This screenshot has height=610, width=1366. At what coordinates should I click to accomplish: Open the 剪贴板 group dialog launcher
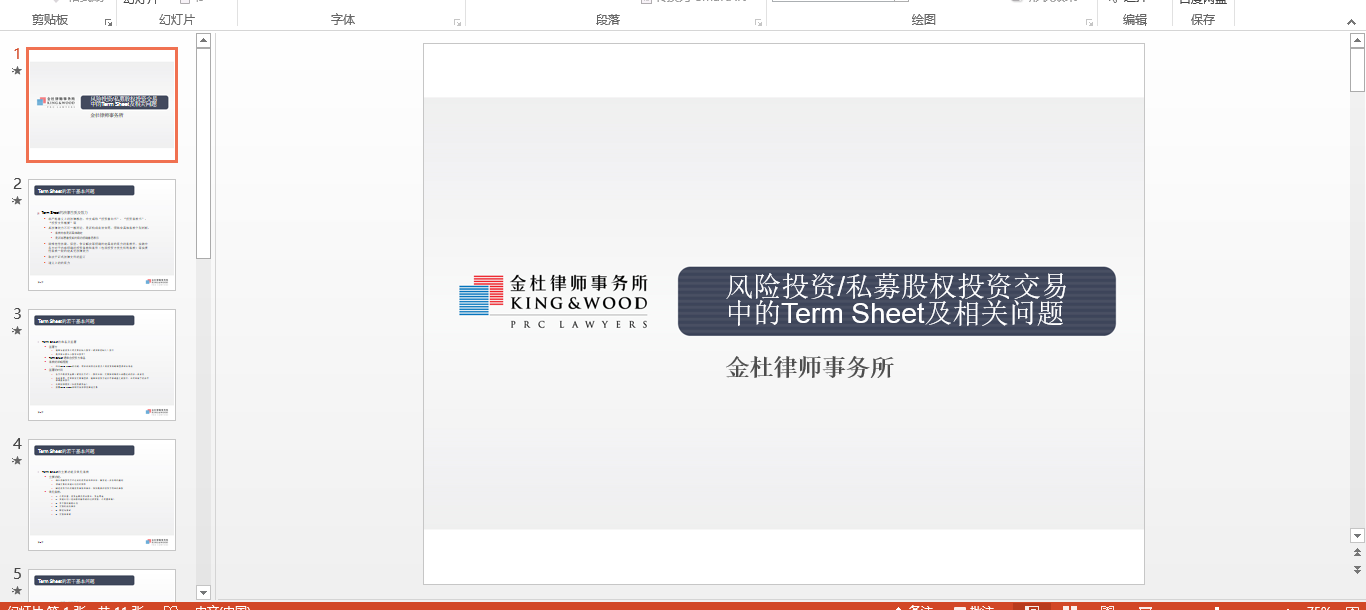(x=108, y=21)
